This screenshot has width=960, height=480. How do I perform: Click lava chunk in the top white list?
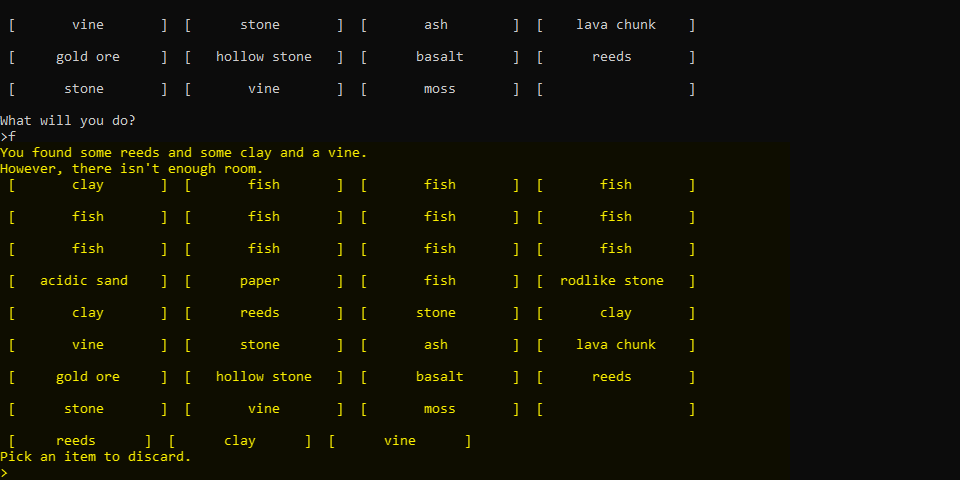tap(616, 25)
